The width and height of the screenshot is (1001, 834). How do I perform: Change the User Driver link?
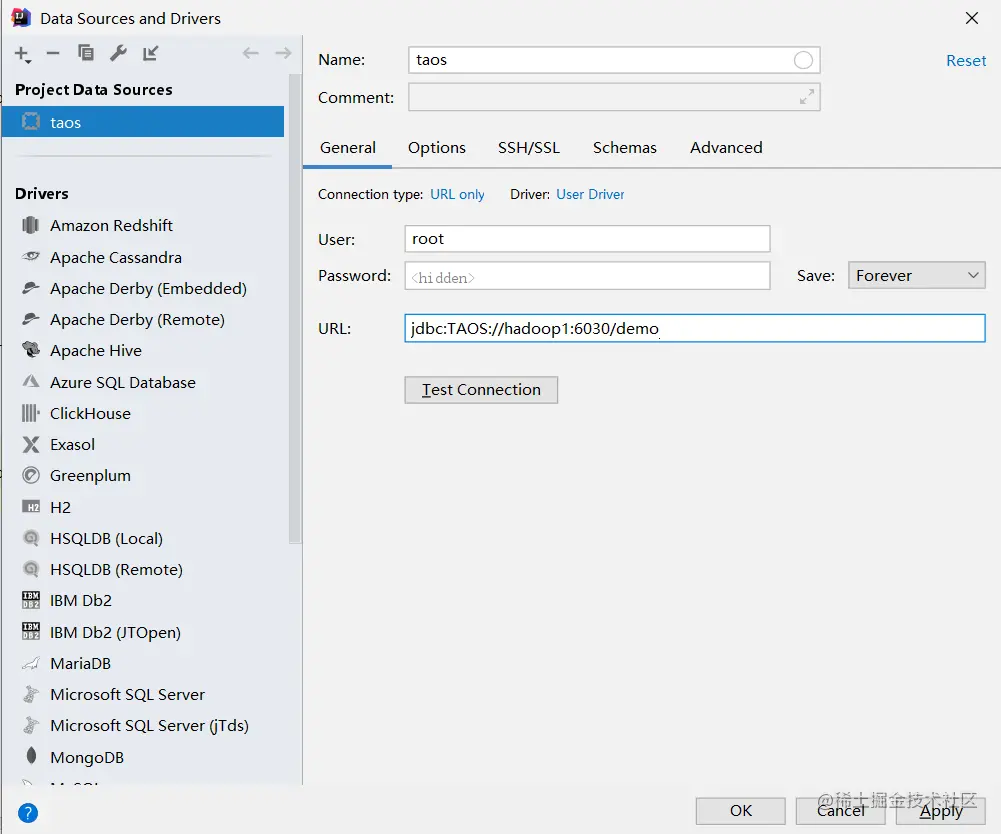tap(590, 194)
